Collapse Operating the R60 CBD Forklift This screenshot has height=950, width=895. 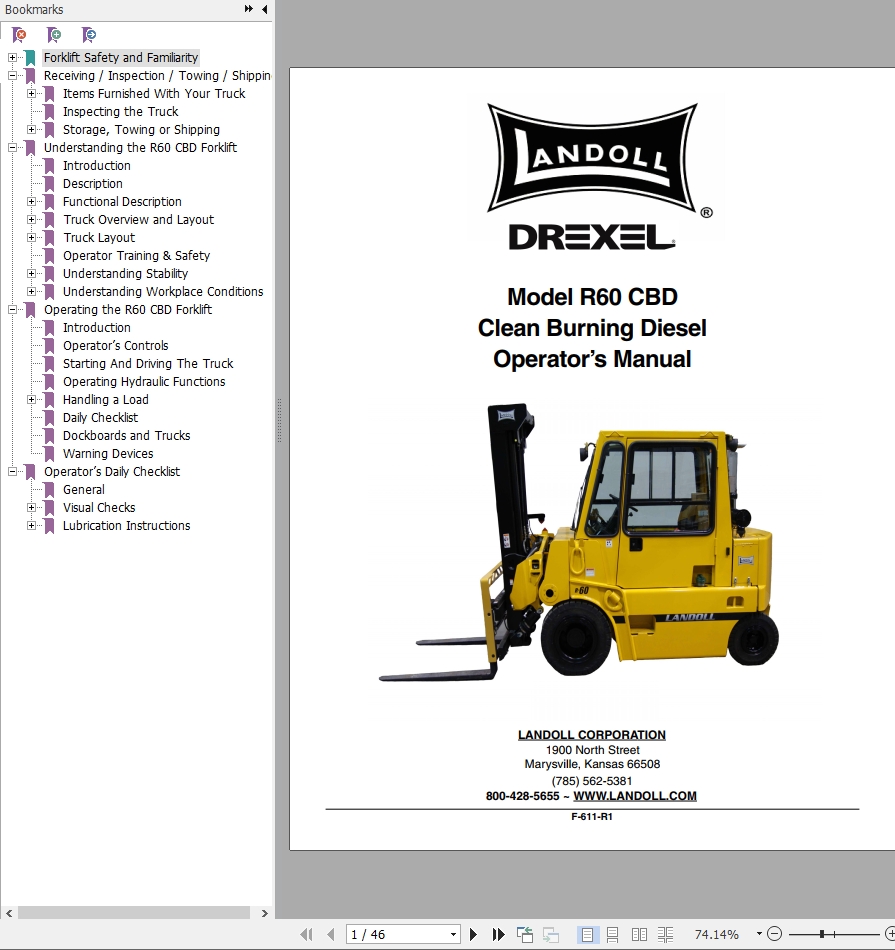click(x=12, y=310)
